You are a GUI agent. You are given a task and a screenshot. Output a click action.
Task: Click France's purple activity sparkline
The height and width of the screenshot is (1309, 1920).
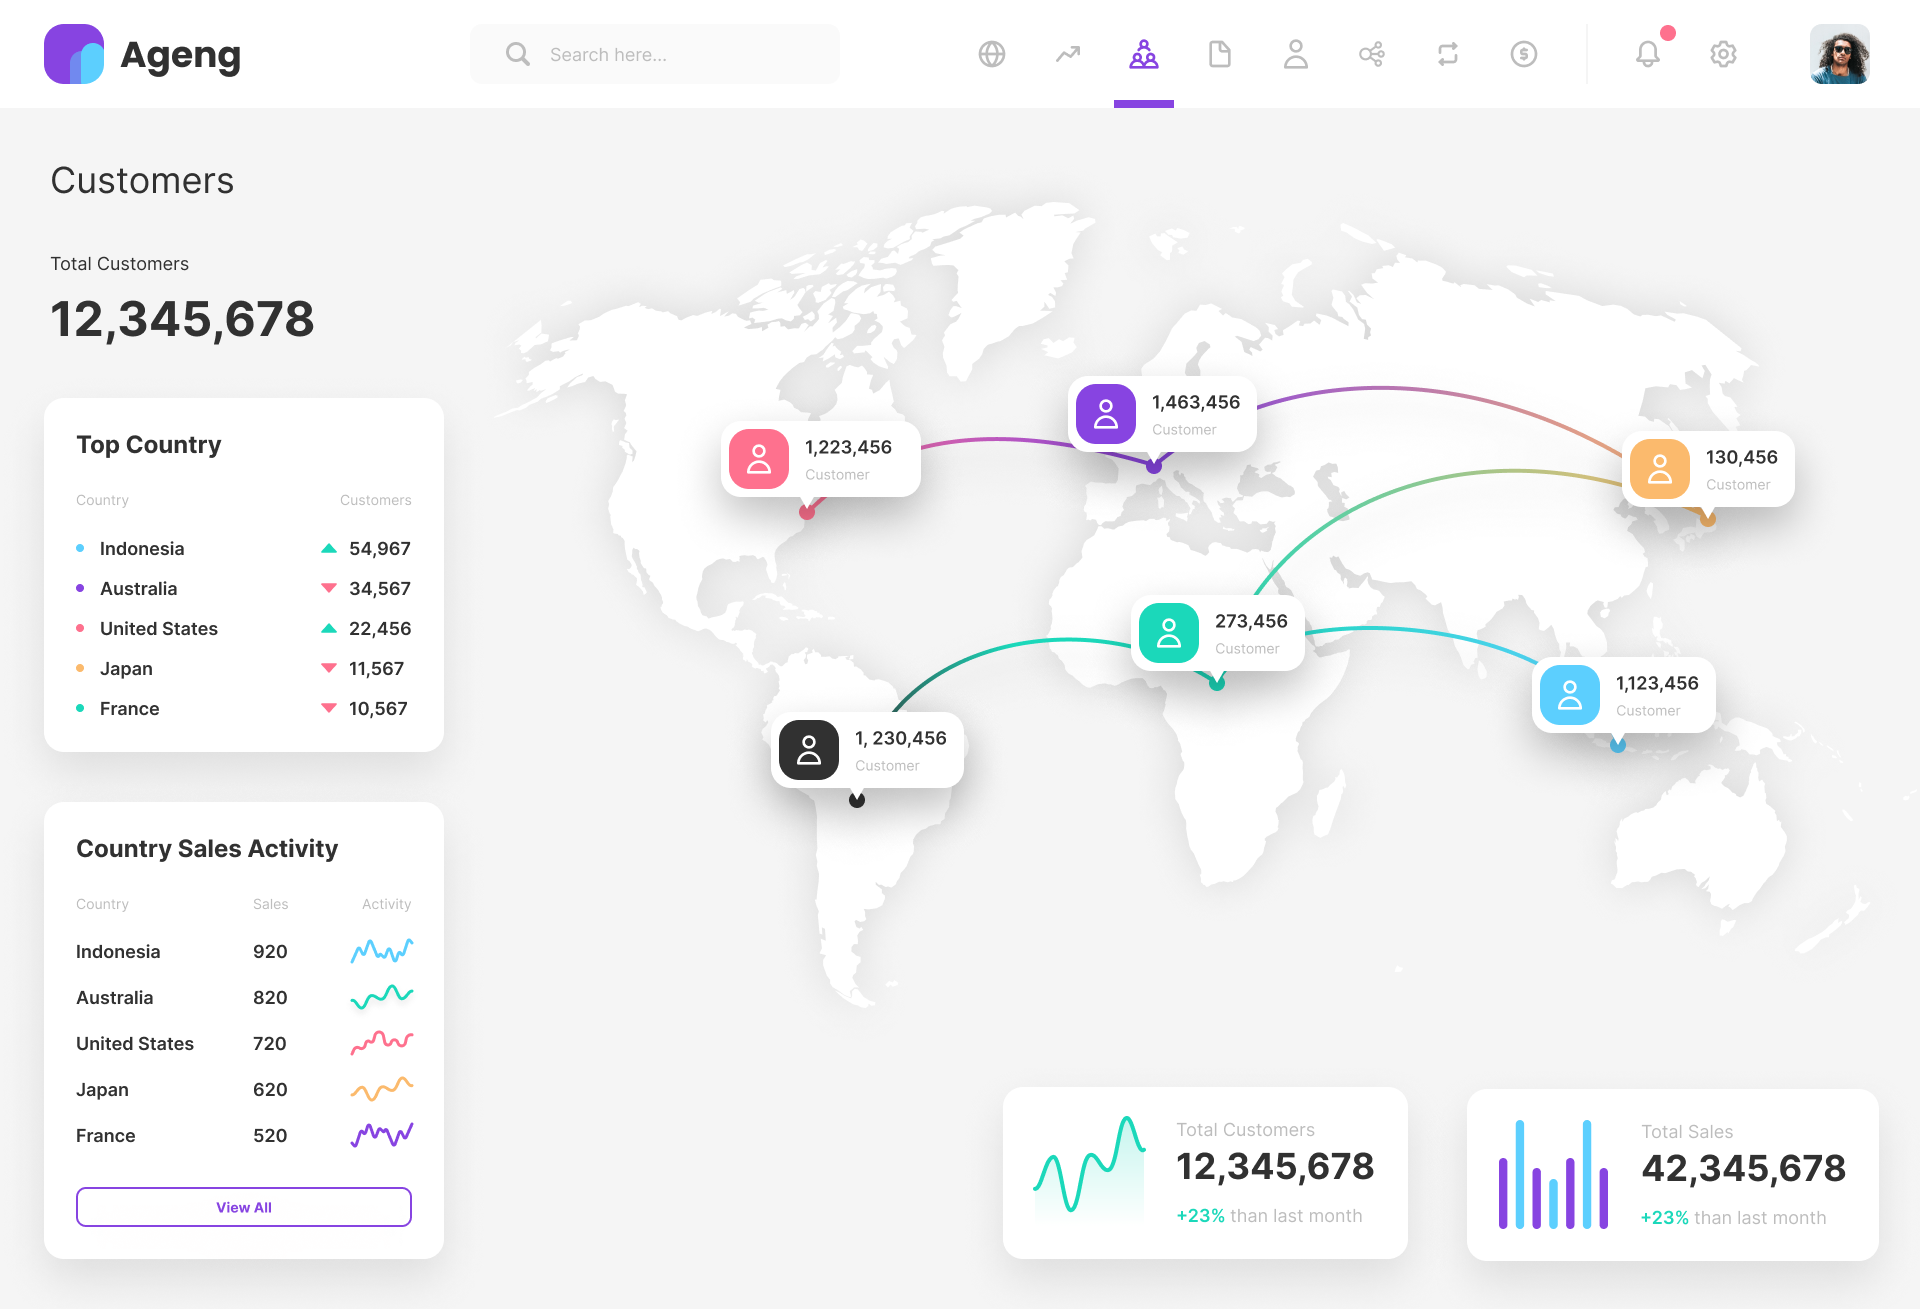[x=381, y=1135]
